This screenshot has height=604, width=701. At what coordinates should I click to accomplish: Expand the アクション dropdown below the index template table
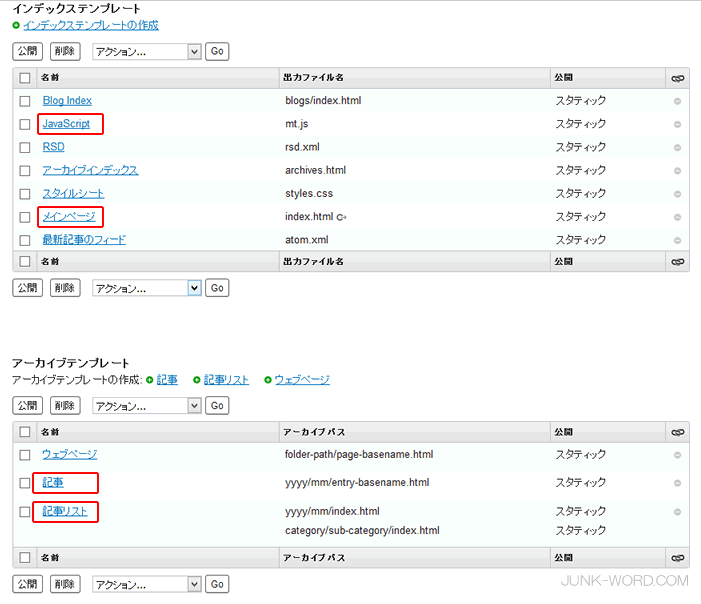(147, 288)
